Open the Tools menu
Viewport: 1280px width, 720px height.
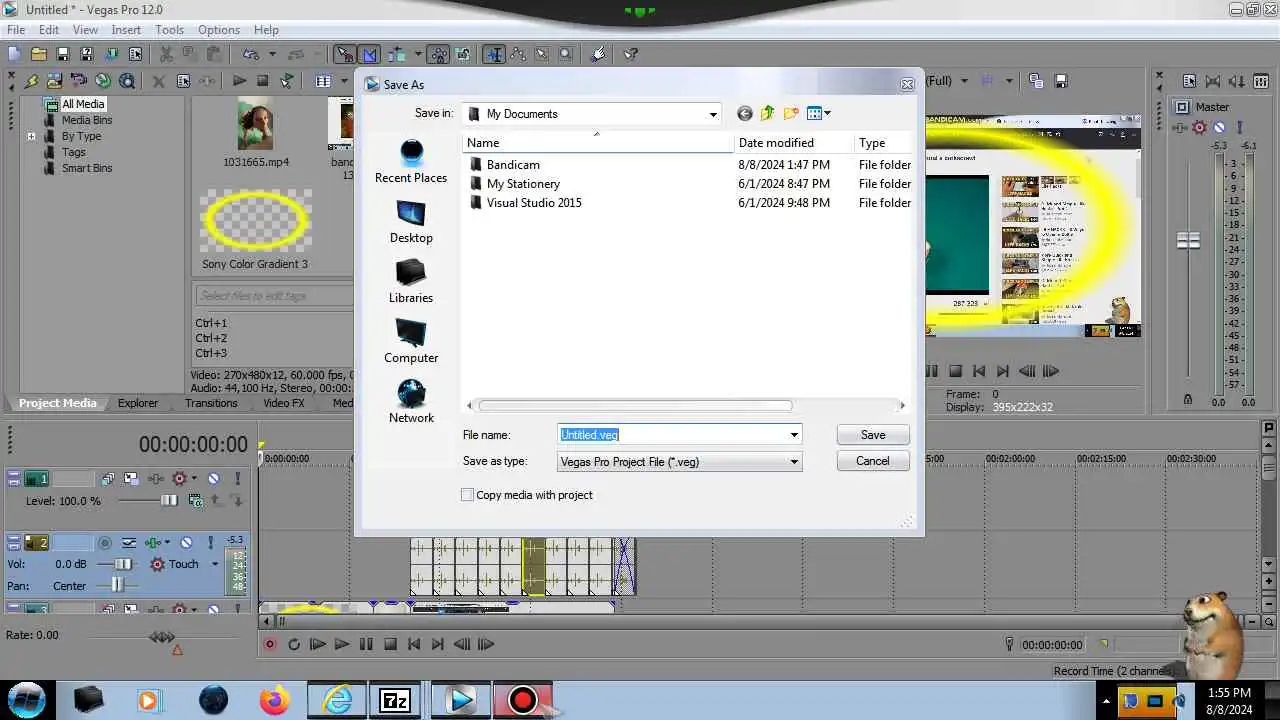point(169,30)
